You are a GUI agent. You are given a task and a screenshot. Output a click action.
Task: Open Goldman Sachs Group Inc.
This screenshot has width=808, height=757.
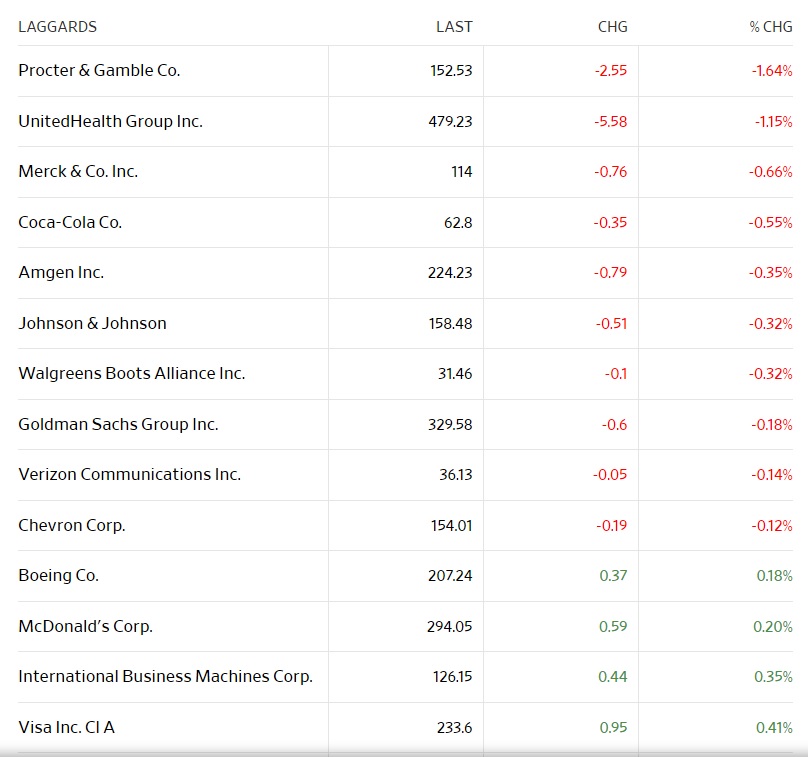tap(118, 425)
